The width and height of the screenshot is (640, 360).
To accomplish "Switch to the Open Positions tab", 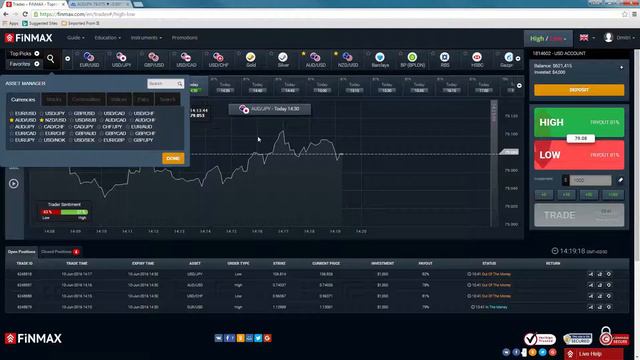I will tap(21, 252).
